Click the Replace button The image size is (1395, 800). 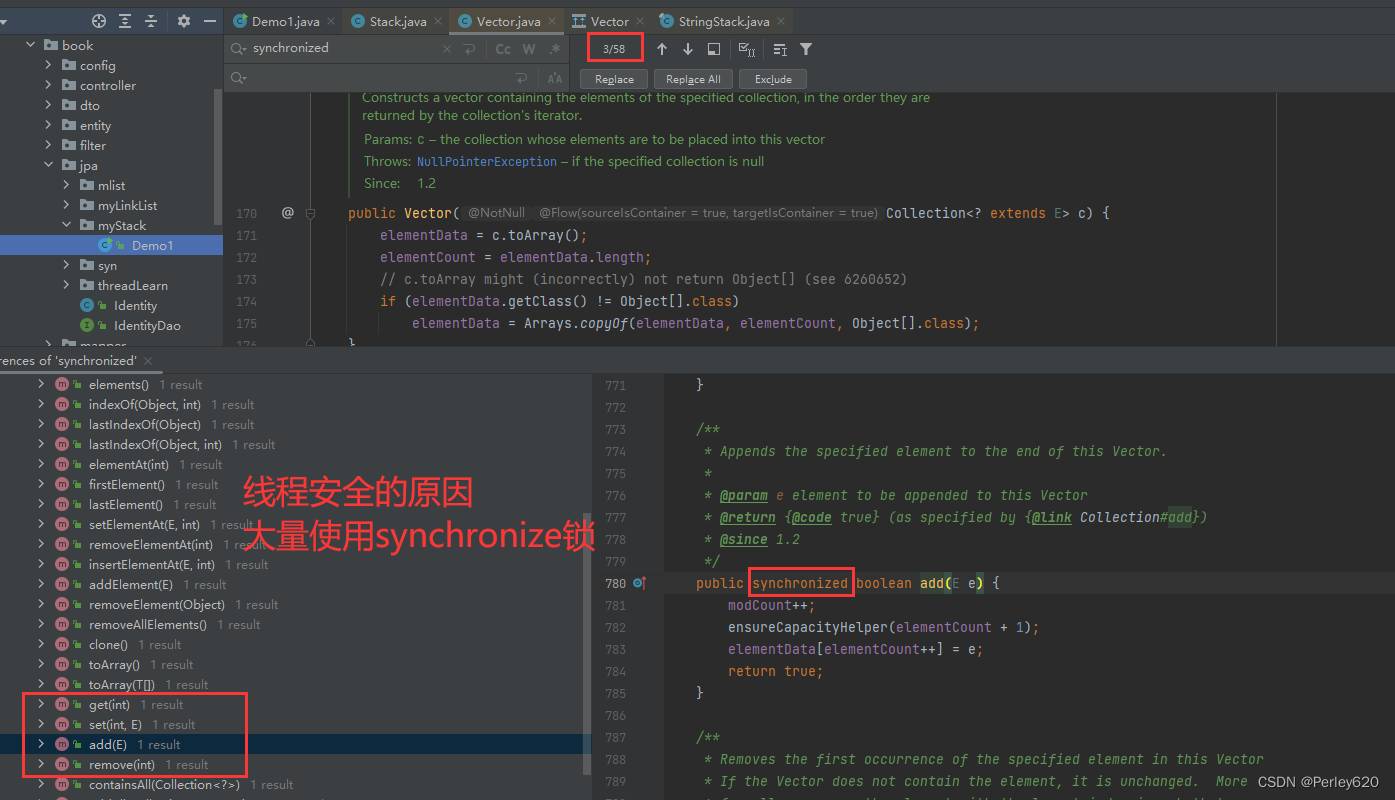click(614, 79)
